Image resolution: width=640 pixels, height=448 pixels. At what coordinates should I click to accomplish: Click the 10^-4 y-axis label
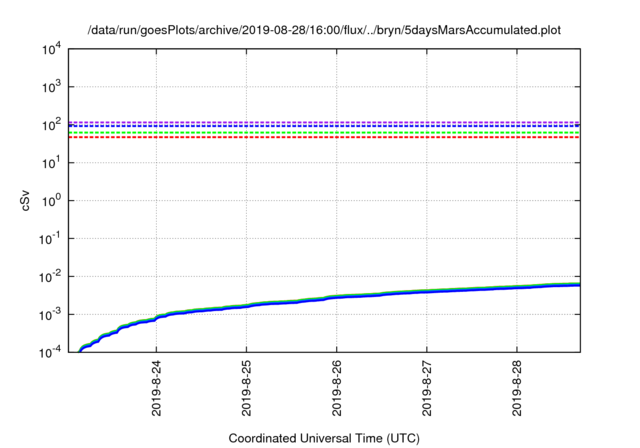pyautogui.click(x=51, y=352)
